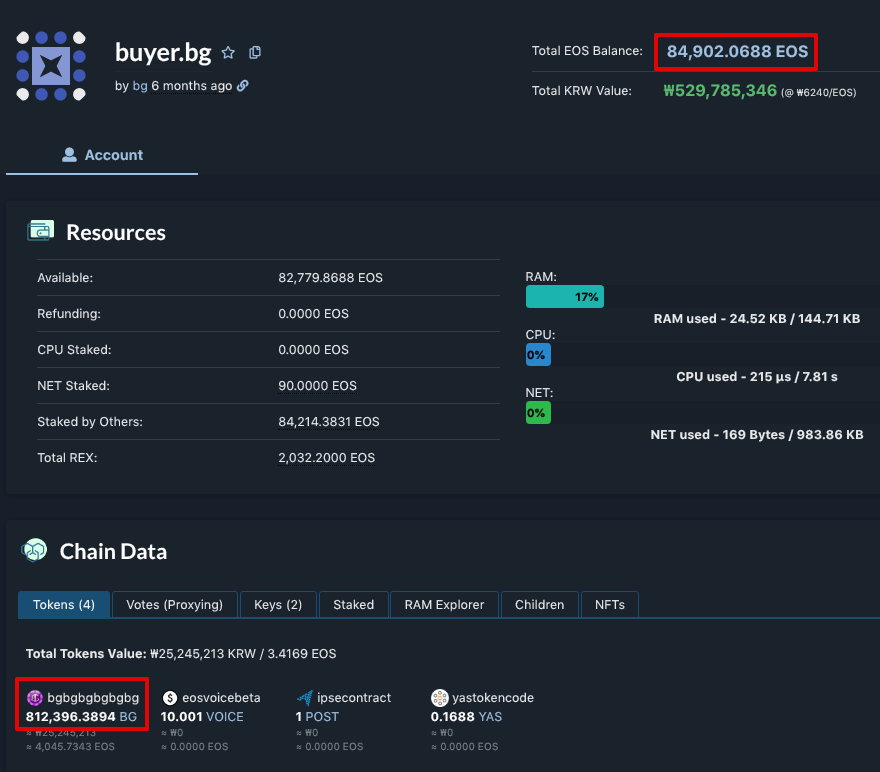The height and width of the screenshot is (772, 880).
Task: Click the 'RAM used - 24.52 KB / 144.71 KB' text
Action: (x=757, y=318)
